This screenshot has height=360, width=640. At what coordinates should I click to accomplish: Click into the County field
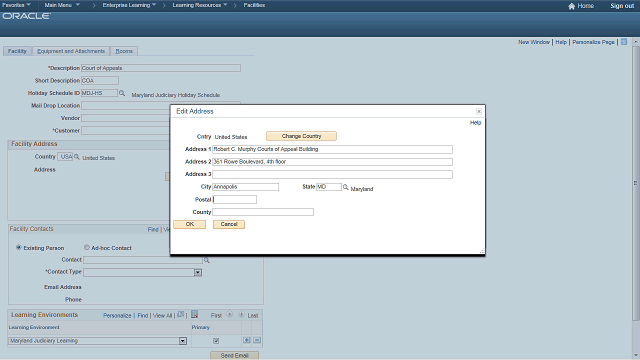(263, 212)
